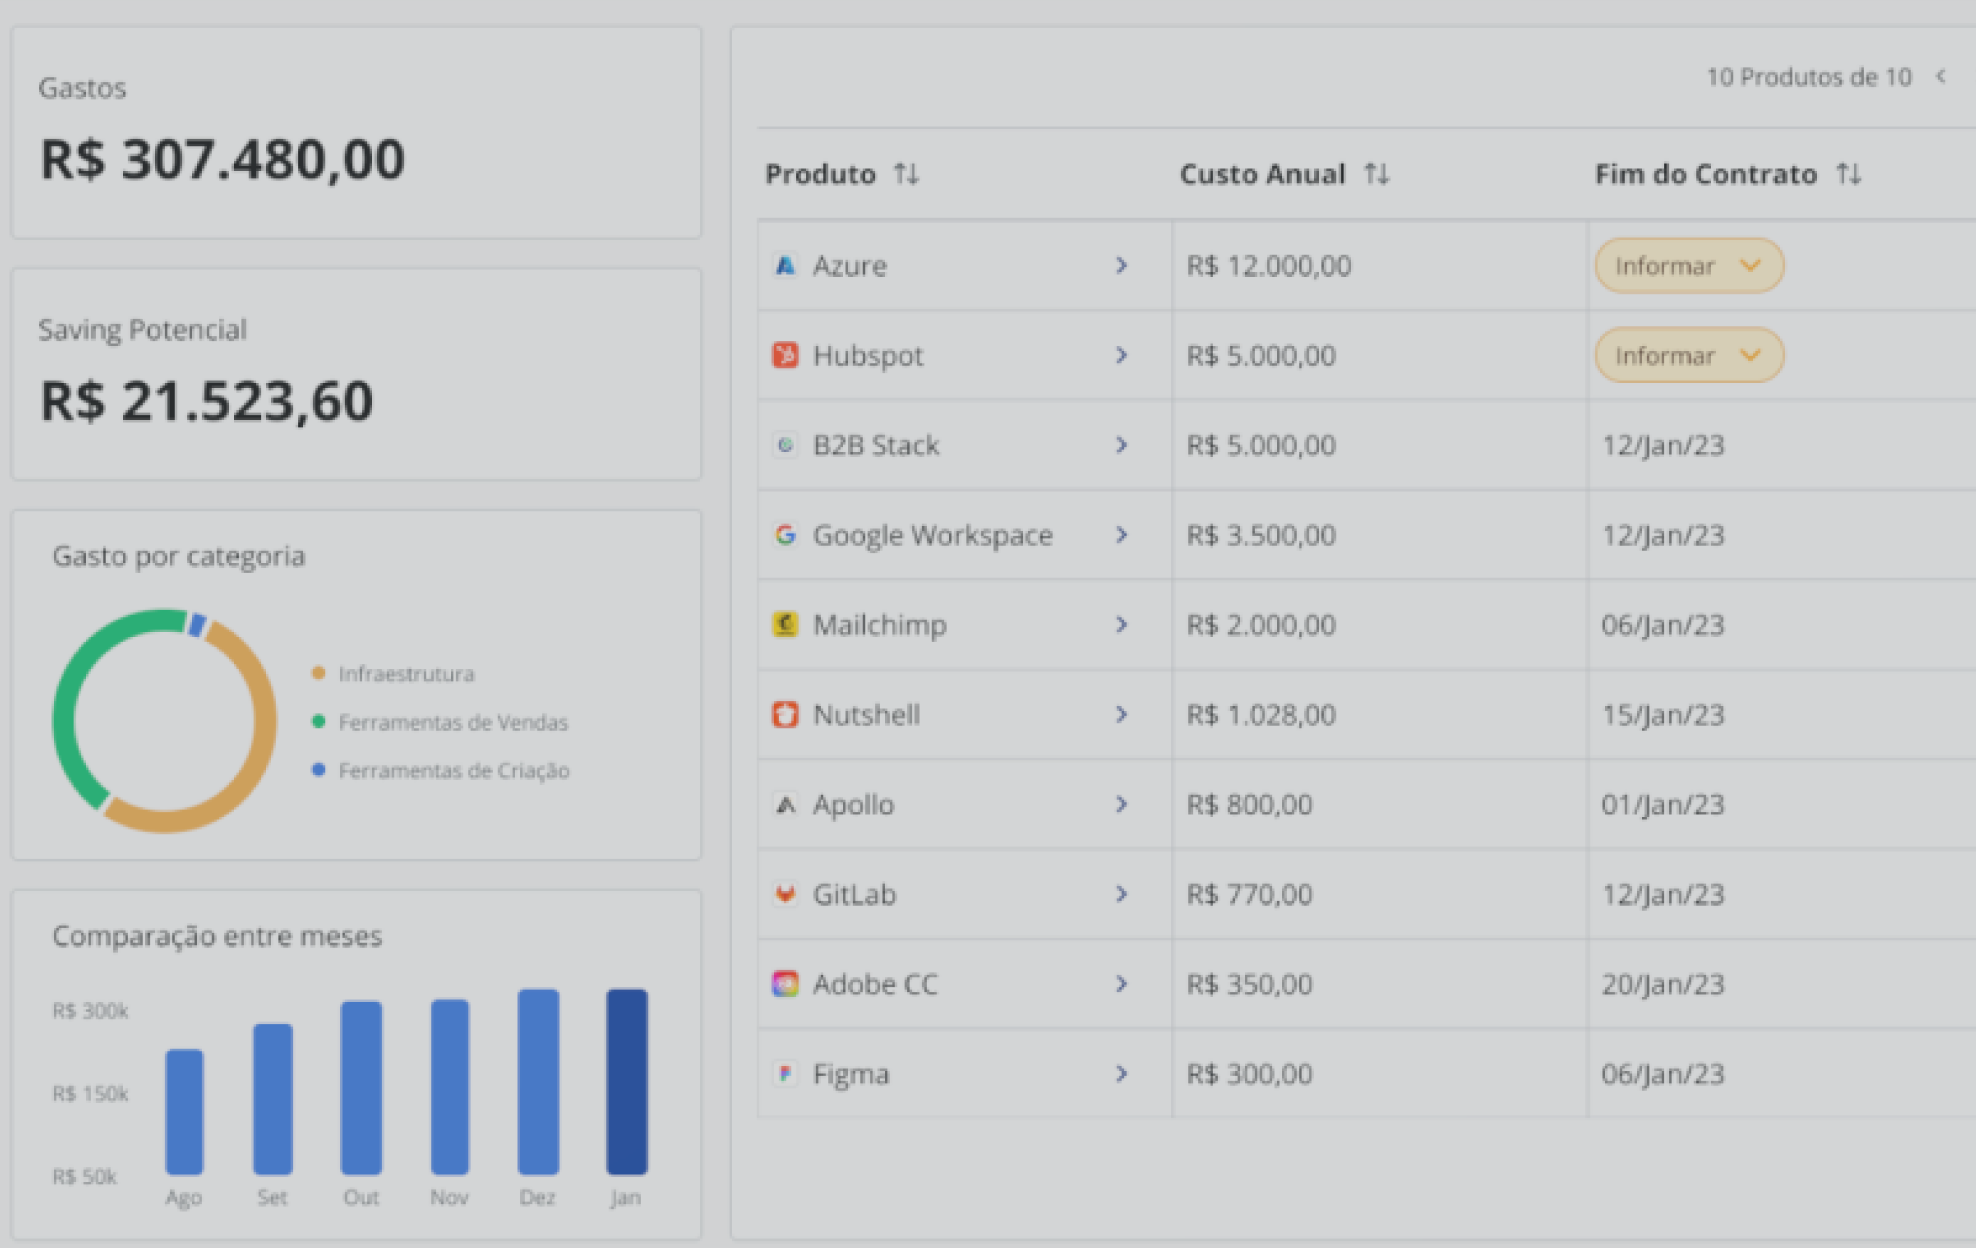Click the Hubspot product icon
Screen dimensions: 1976x1248
tap(786, 355)
